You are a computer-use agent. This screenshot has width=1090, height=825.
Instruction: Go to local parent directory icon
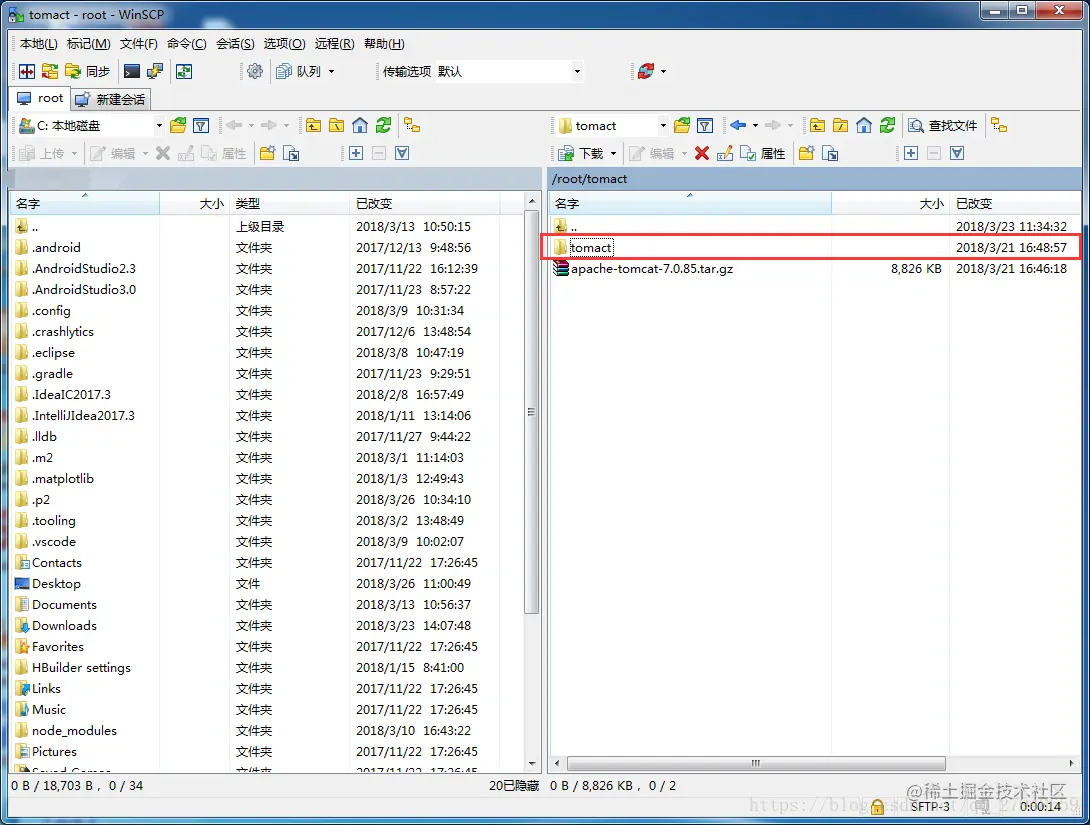(x=314, y=125)
